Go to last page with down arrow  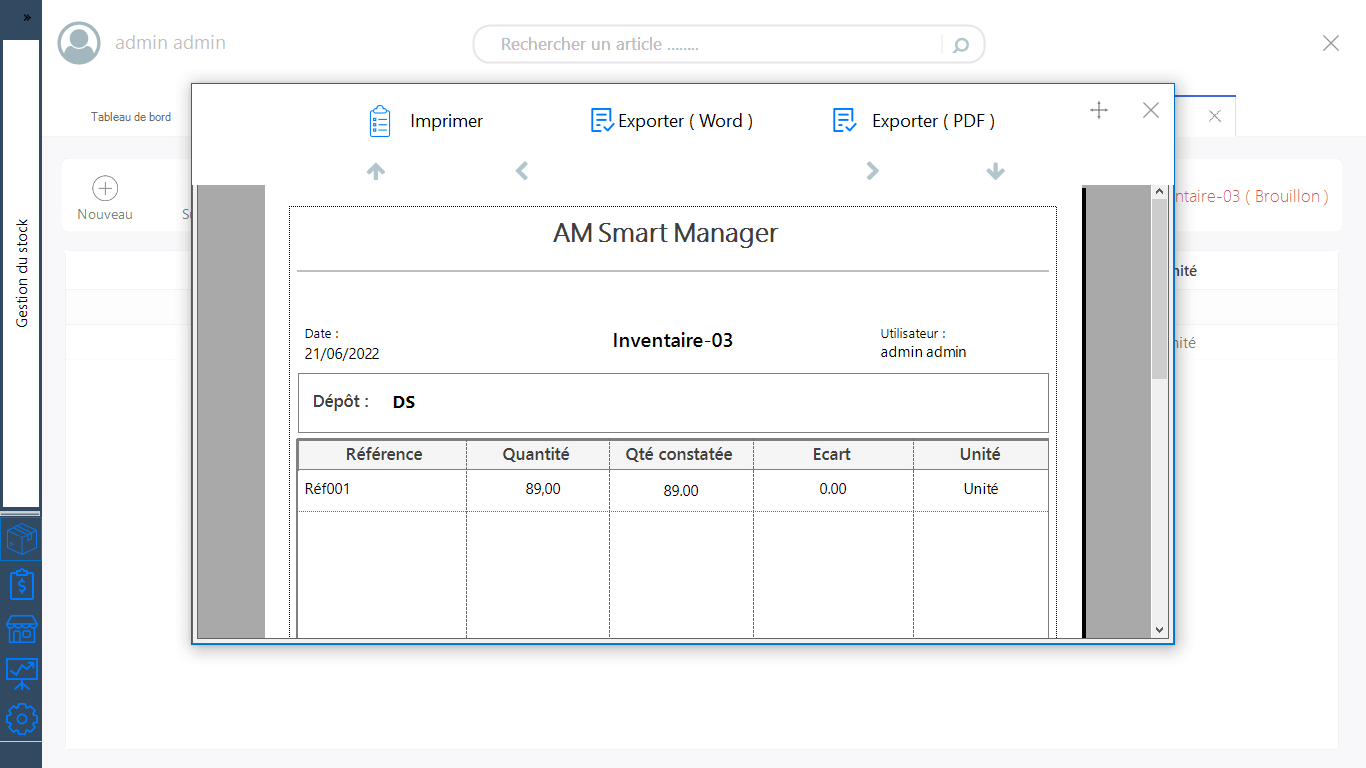click(995, 171)
